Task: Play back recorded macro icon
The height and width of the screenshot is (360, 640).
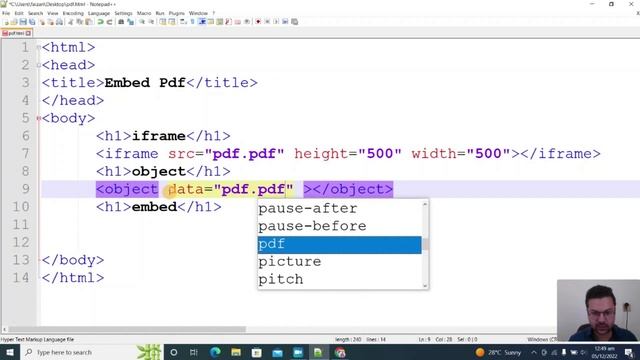Action: click(276, 22)
